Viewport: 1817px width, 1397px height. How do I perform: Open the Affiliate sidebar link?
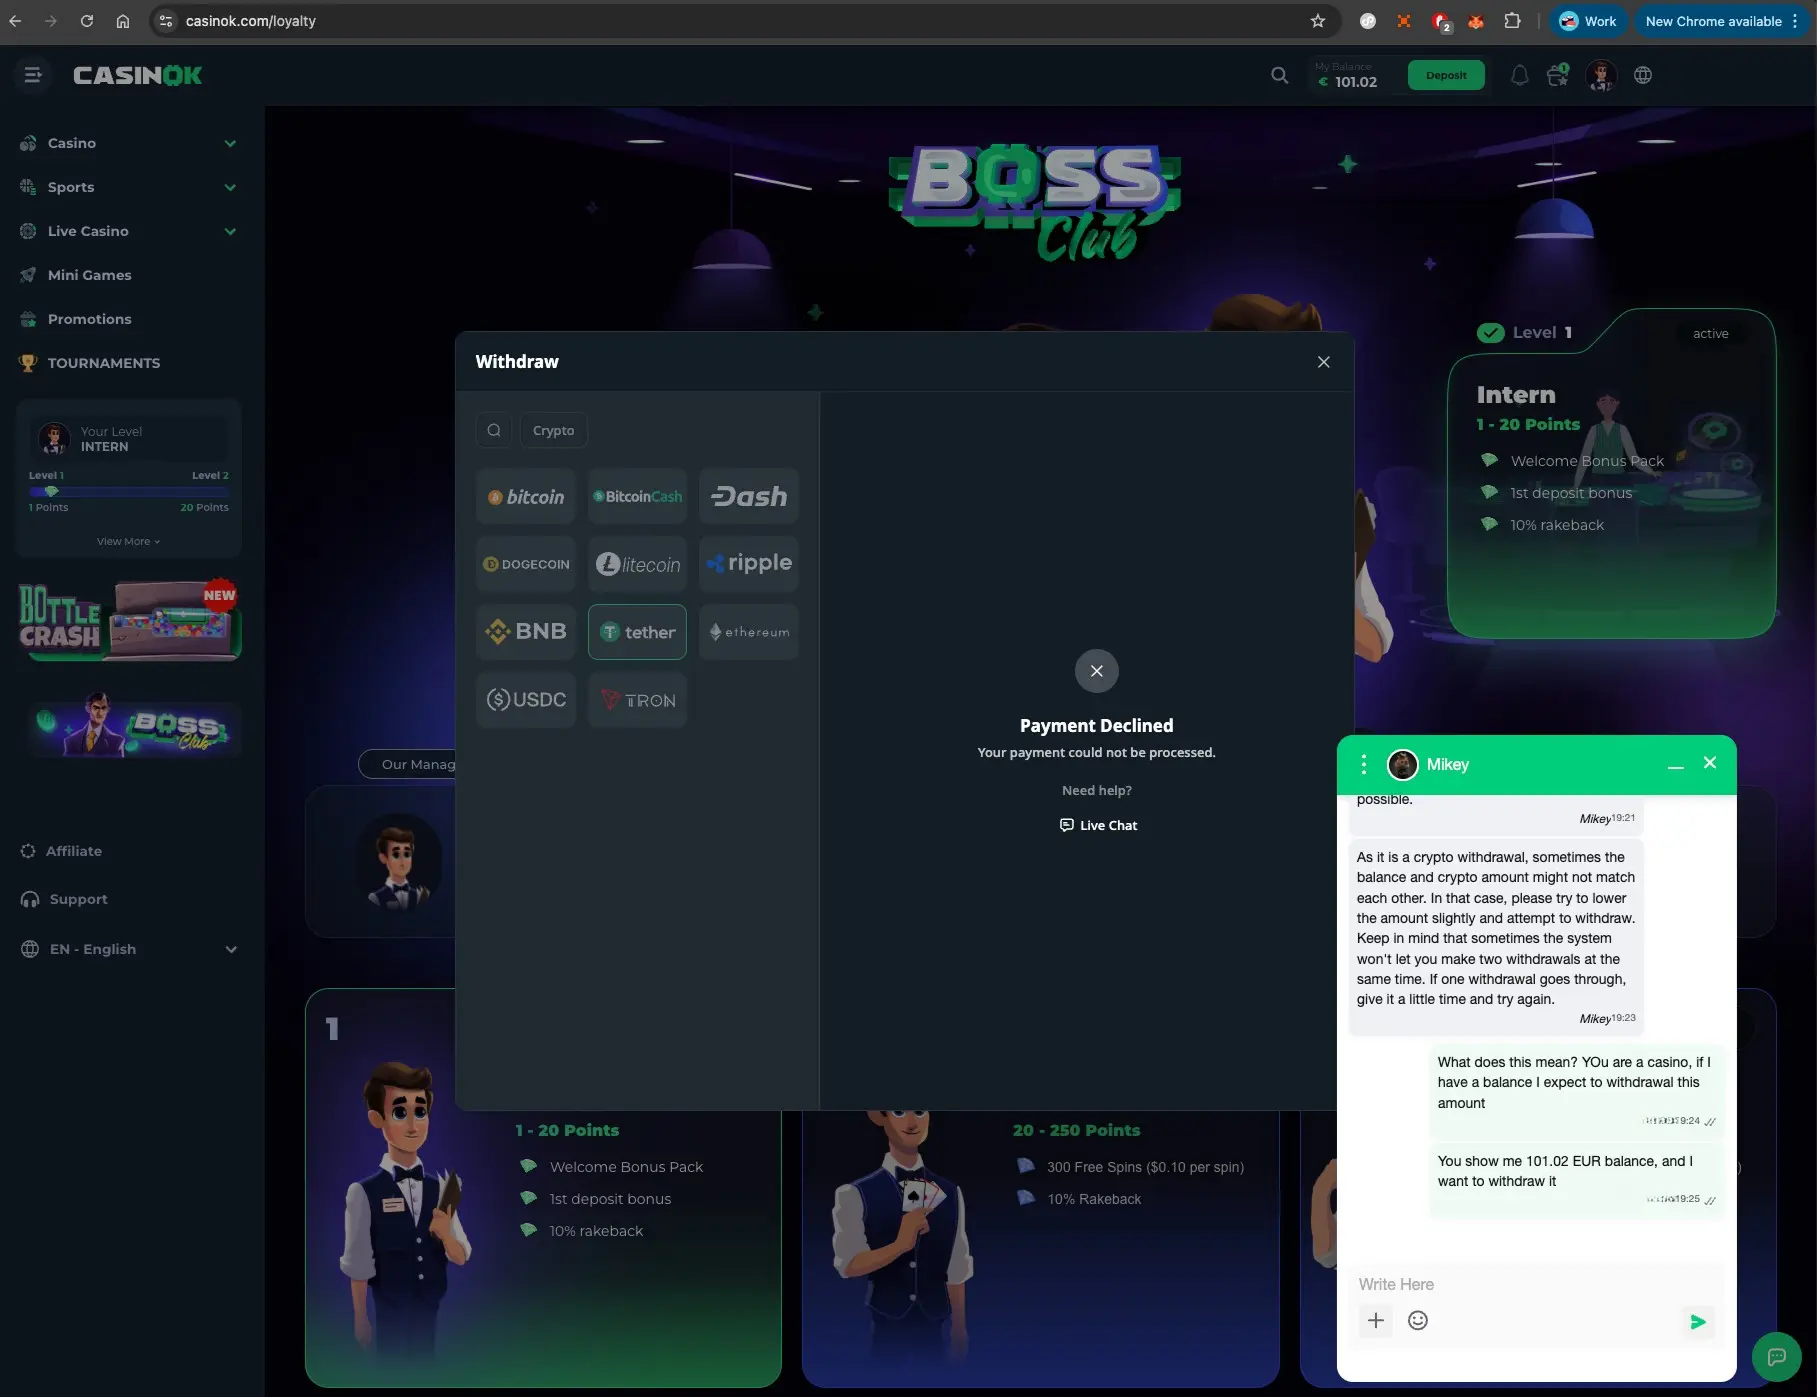(62, 851)
